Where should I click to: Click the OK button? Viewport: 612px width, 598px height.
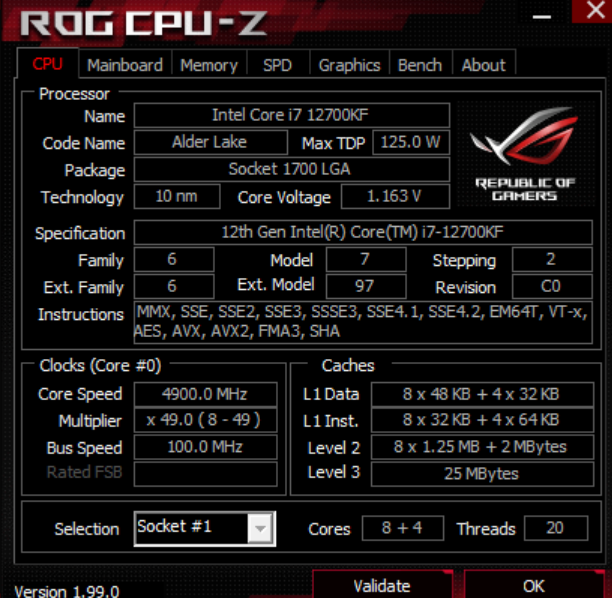pos(534,584)
